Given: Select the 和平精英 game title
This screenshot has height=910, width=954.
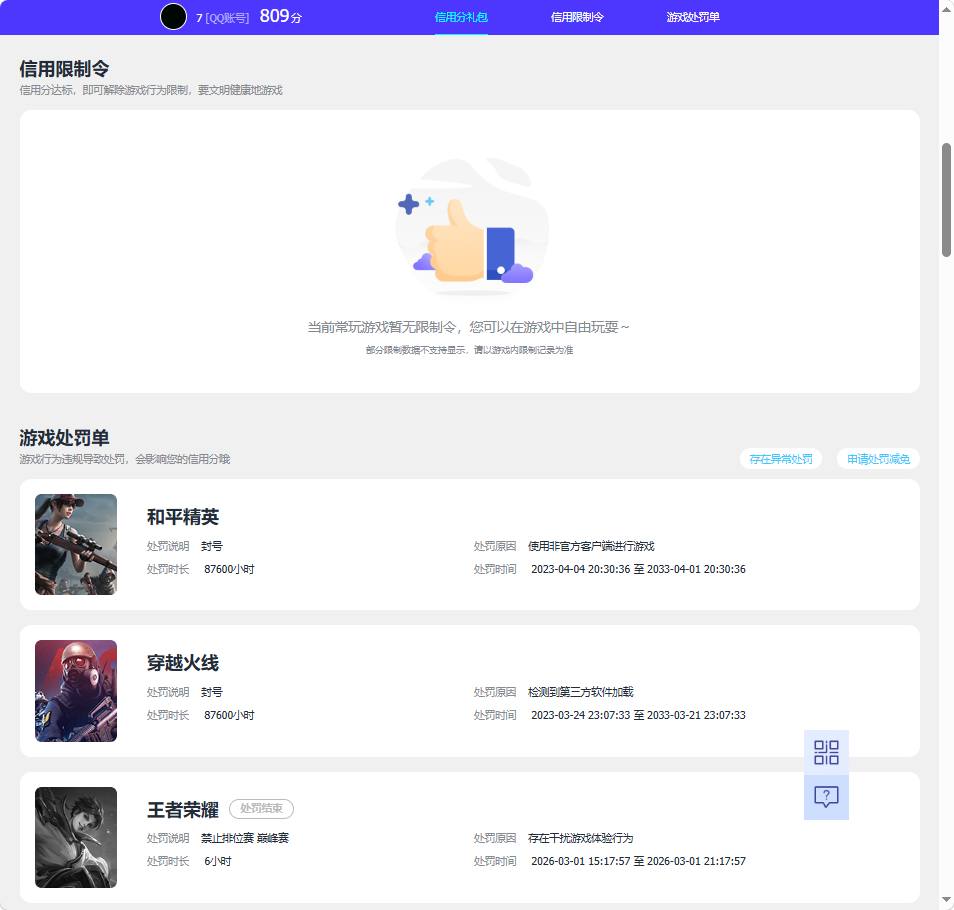Looking at the screenshot, I should [x=183, y=517].
